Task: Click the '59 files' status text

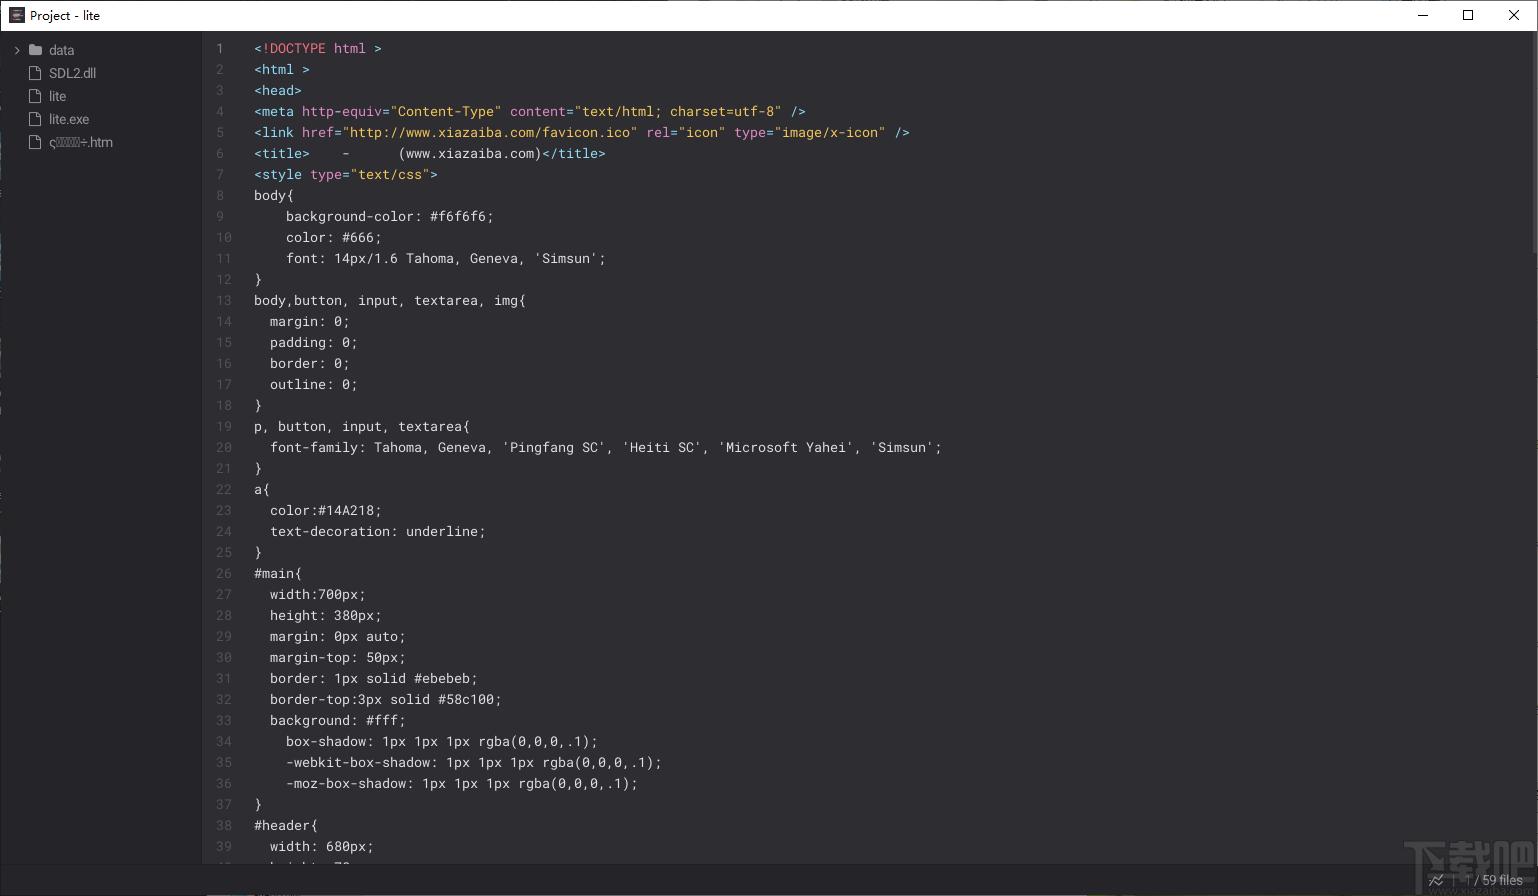Action: tap(1502, 880)
